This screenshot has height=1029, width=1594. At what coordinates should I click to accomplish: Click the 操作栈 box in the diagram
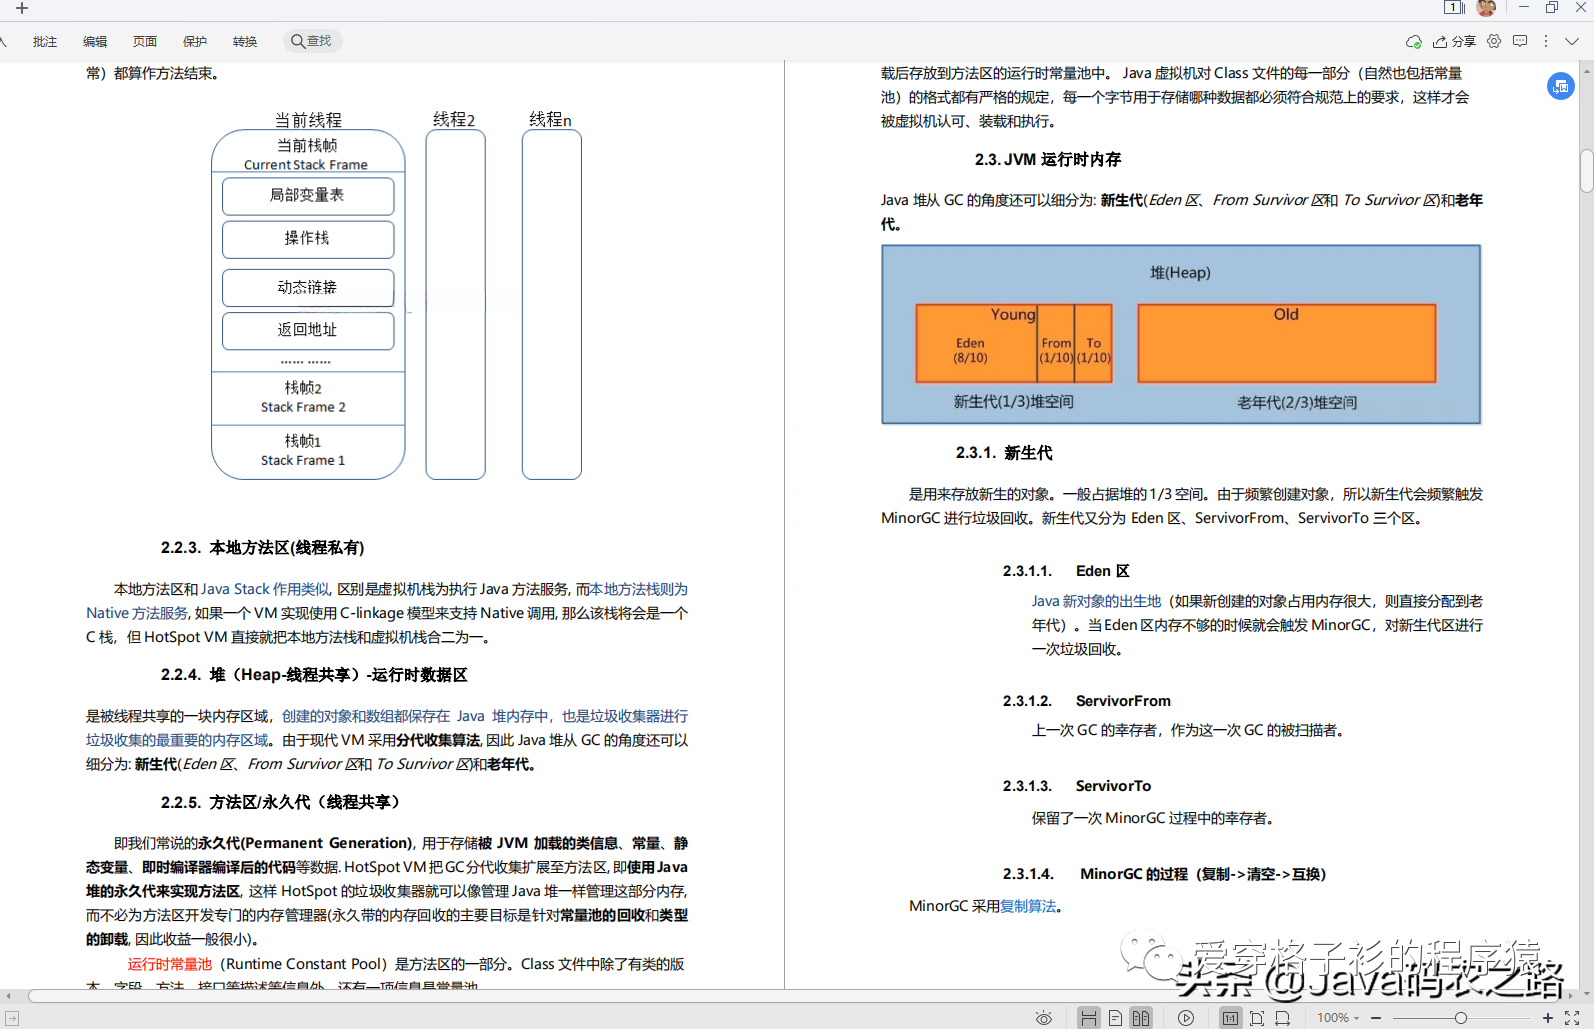pos(308,239)
